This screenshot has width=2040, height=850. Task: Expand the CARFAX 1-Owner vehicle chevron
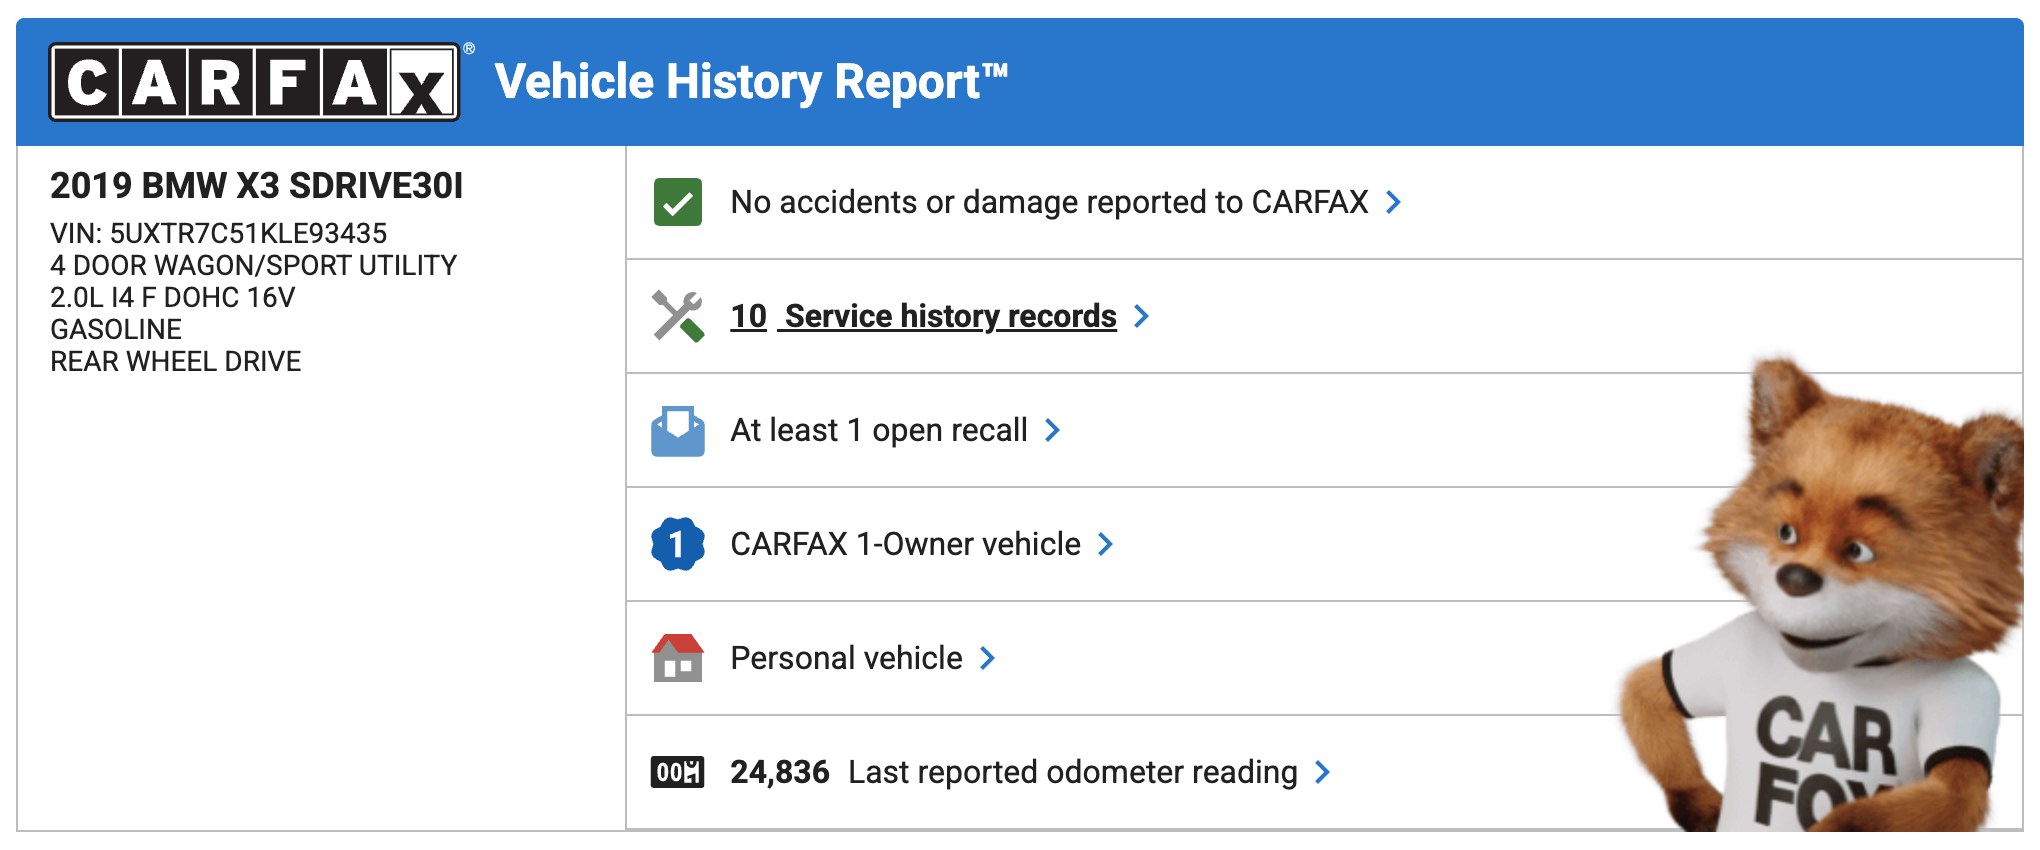(x=1105, y=544)
